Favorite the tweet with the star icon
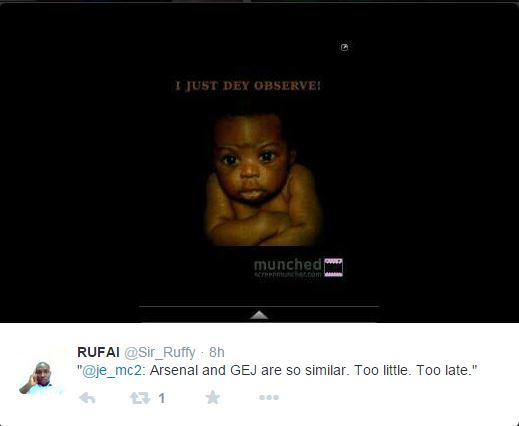Image resolution: width=519 pixels, height=426 pixels. pyautogui.click(x=213, y=397)
